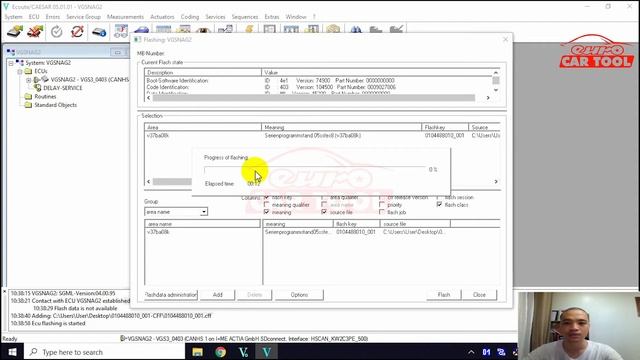Click the ECUs folder icon in tree

(28, 71)
